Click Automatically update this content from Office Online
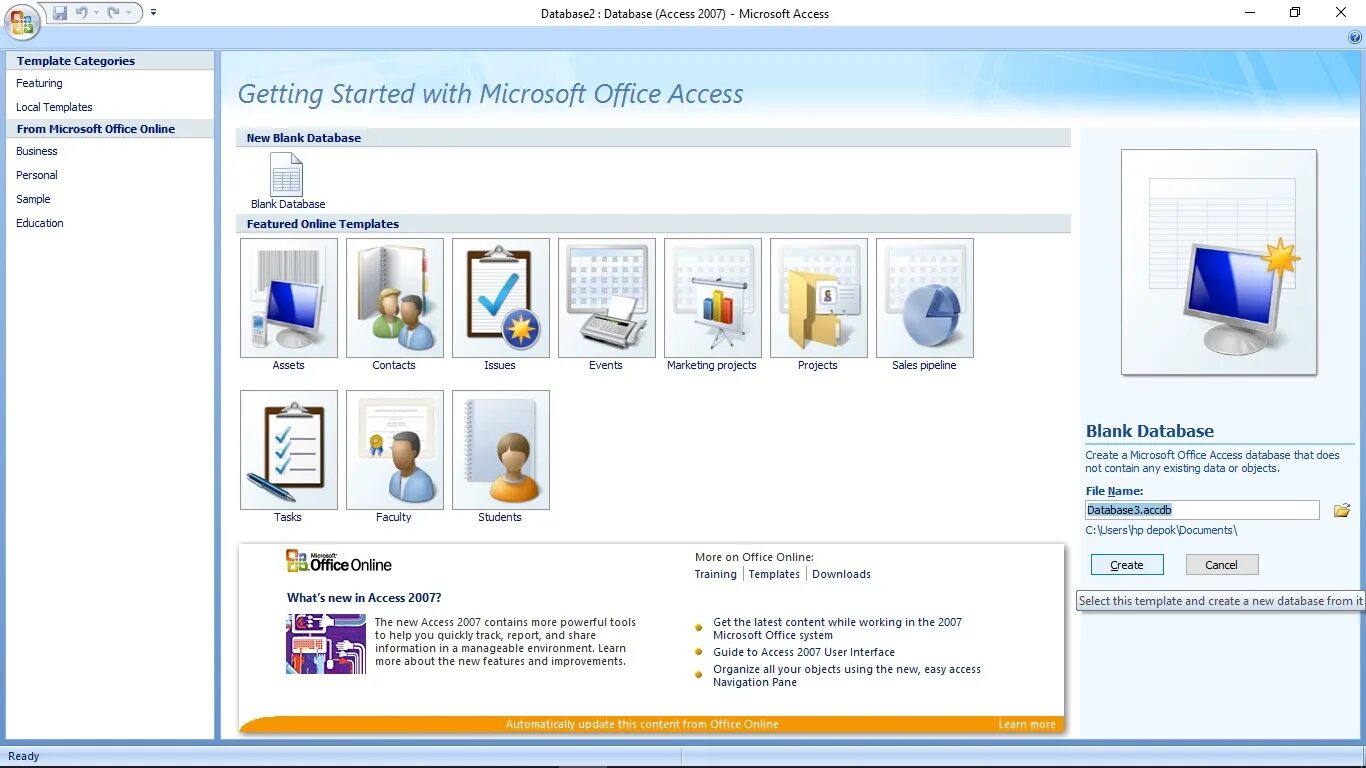This screenshot has width=1366, height=768. [642, 725]
